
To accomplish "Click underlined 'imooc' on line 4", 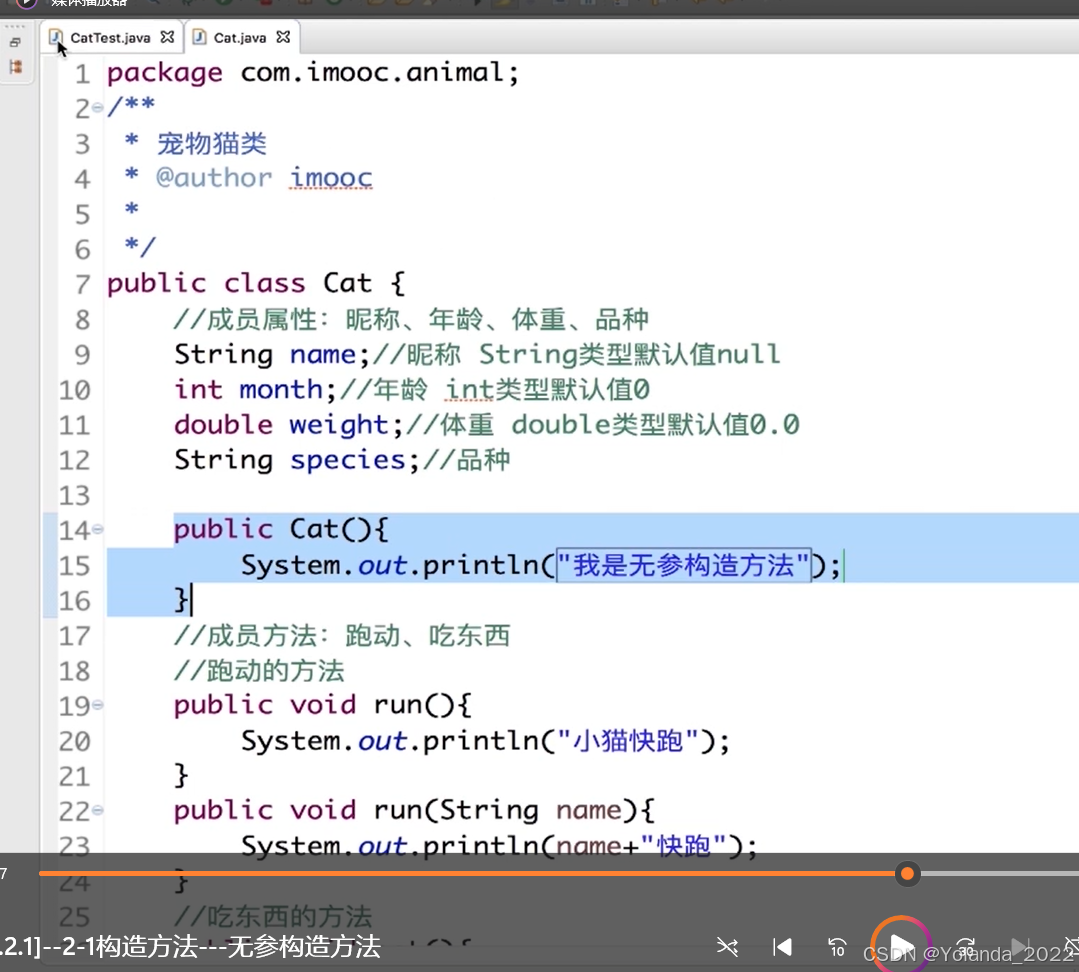I will 331,178.
